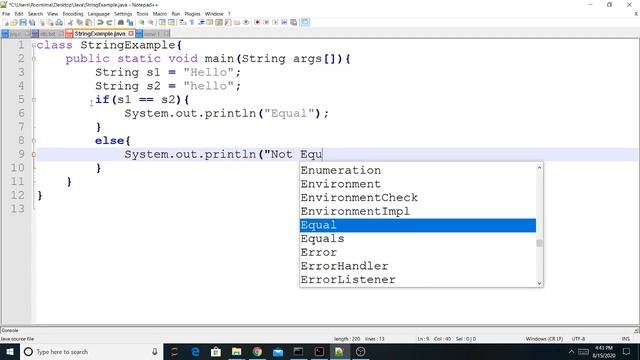Screen dimensions: 640x360
Task: Choose Error from autocomplete list
Action: point(418,252)
